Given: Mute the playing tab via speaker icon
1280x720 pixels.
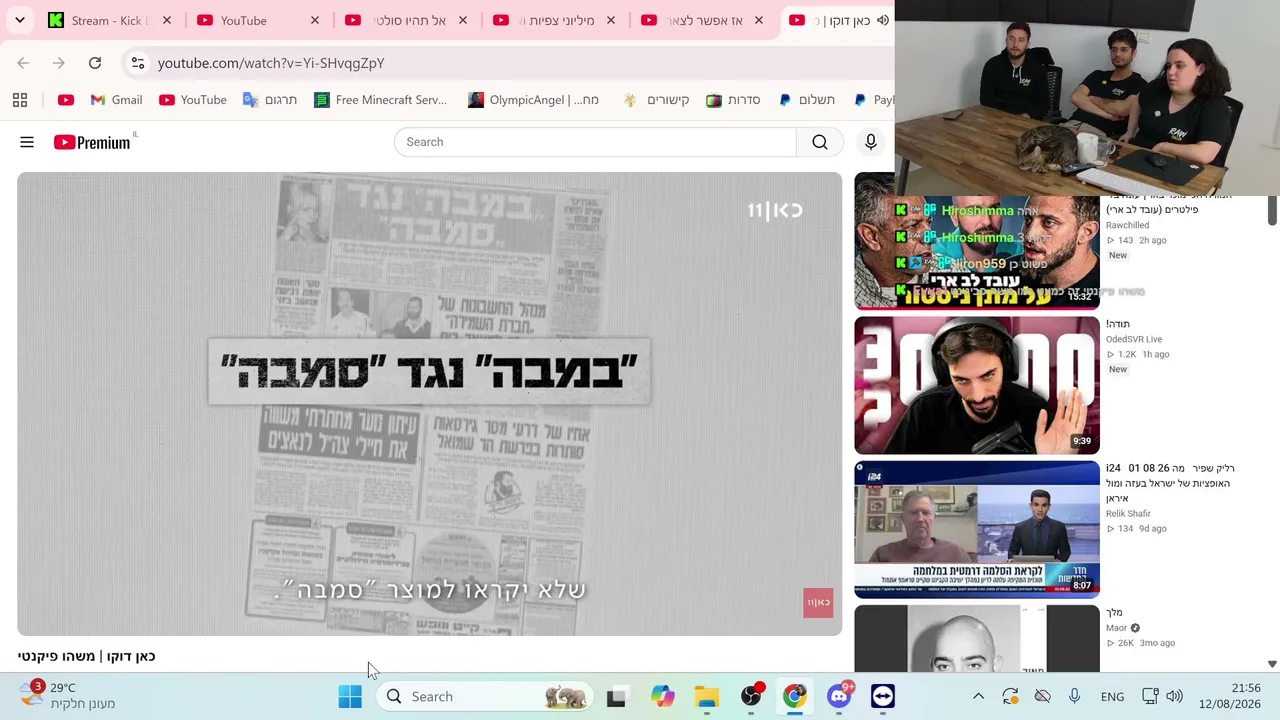Looking at the screenshot, I should click(883, 20).
